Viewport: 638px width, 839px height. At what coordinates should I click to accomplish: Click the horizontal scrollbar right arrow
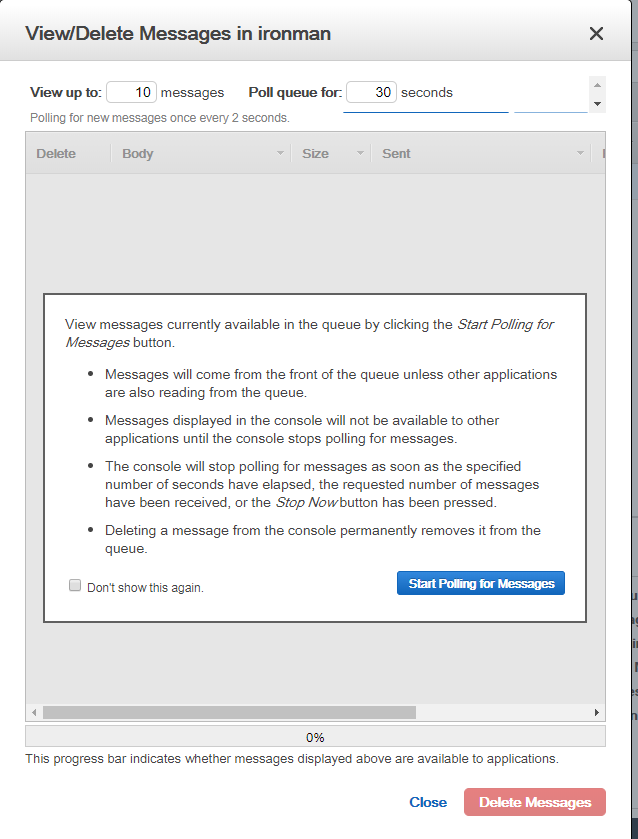(597, 713)
